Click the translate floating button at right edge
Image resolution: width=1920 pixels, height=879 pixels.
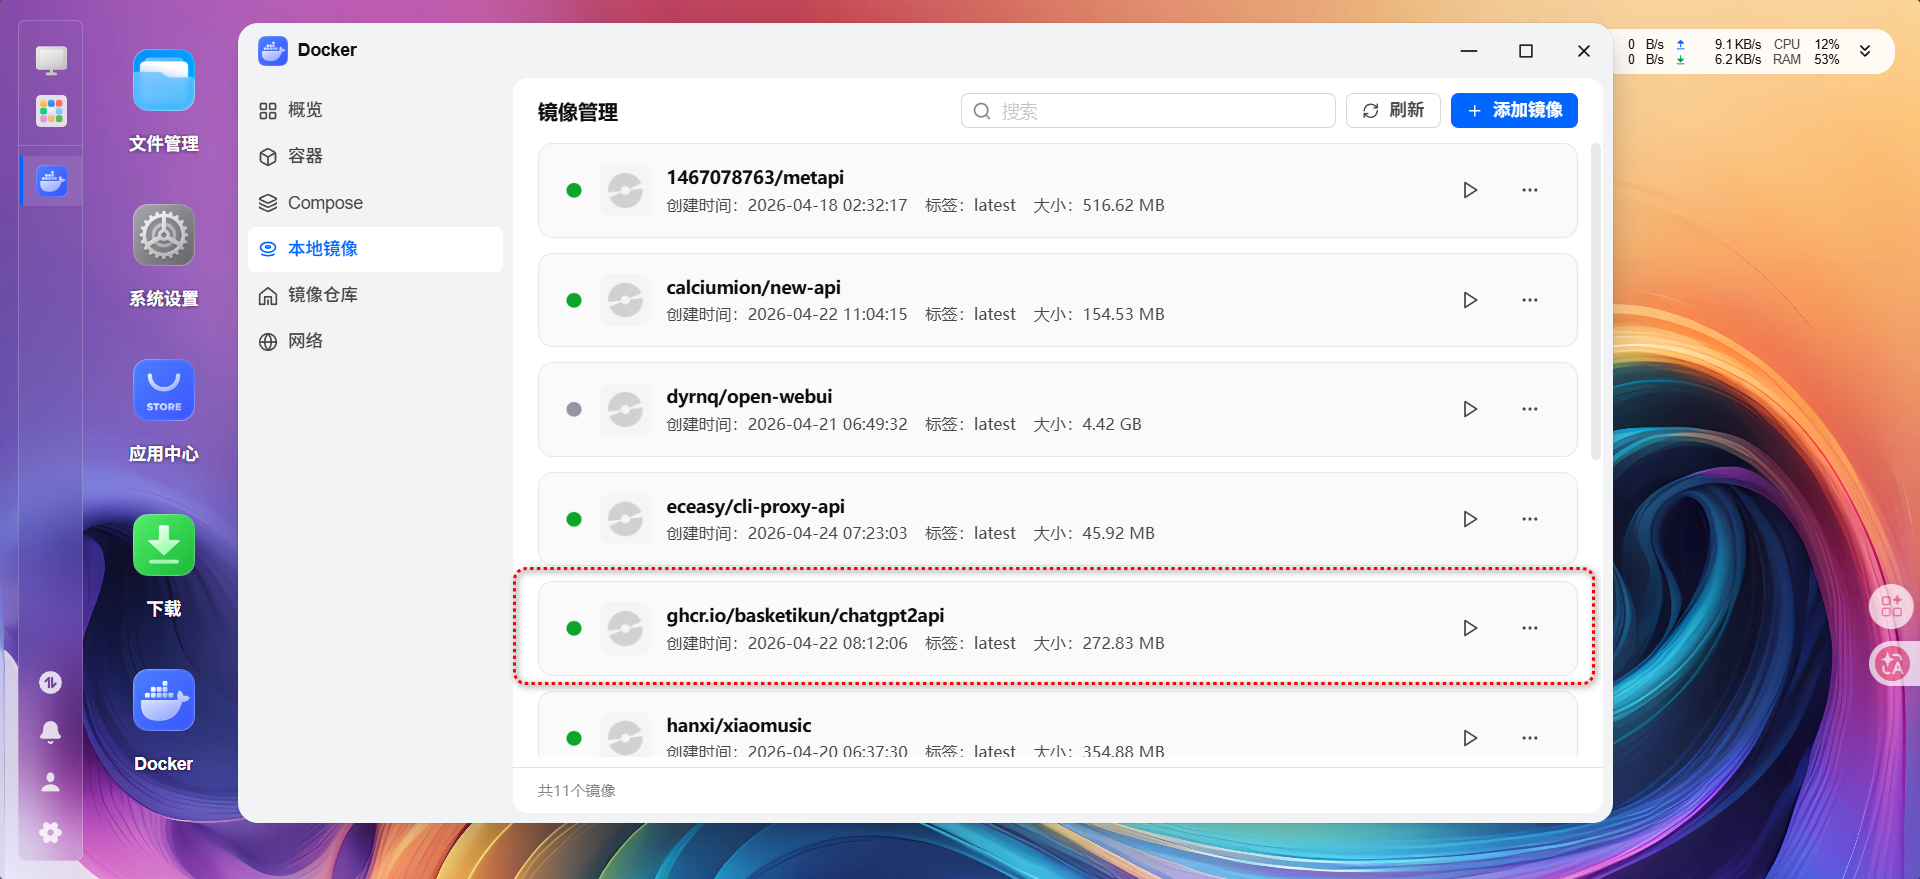(x=1891, y=664)
